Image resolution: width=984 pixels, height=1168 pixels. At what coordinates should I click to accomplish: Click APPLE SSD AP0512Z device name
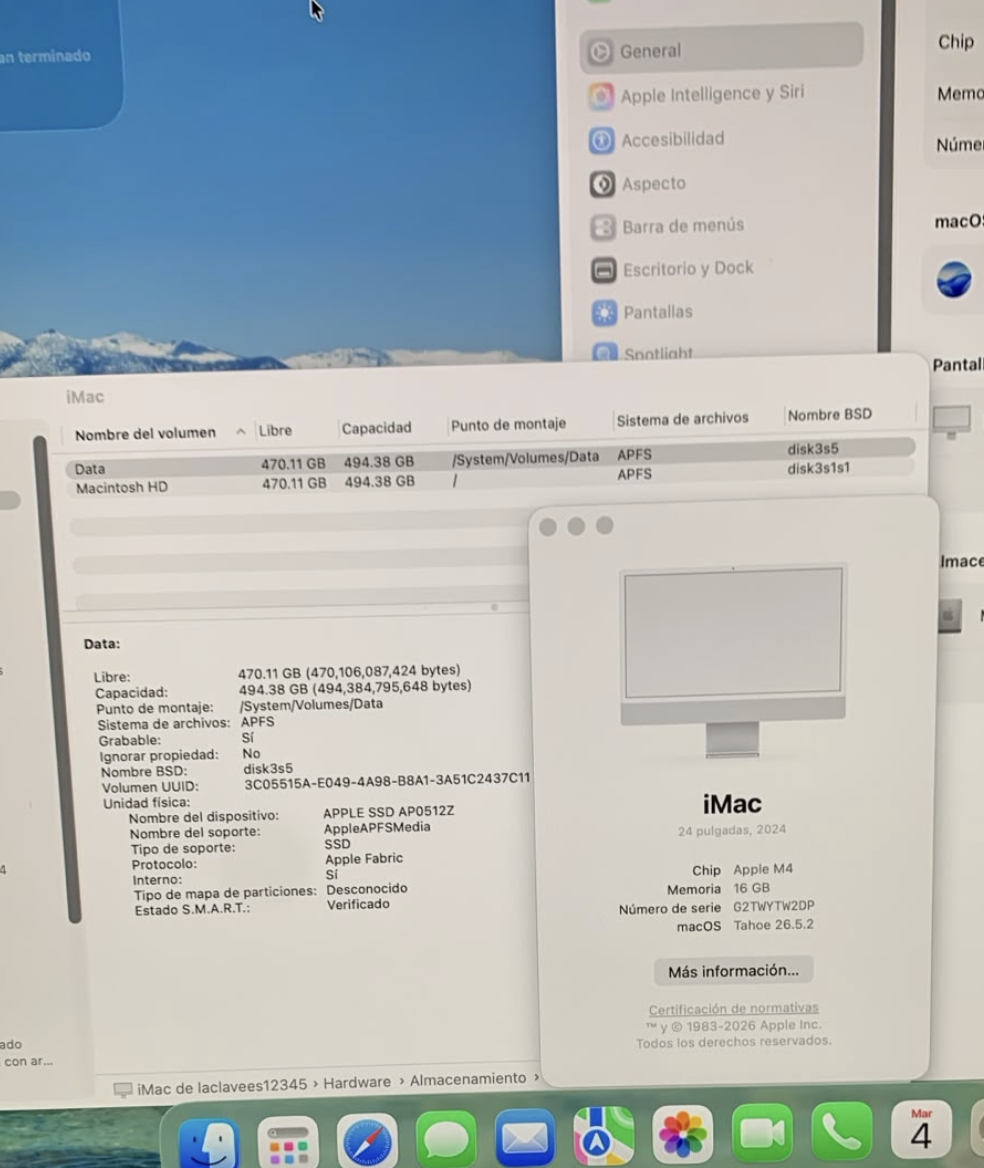click(x=389, y=812)
